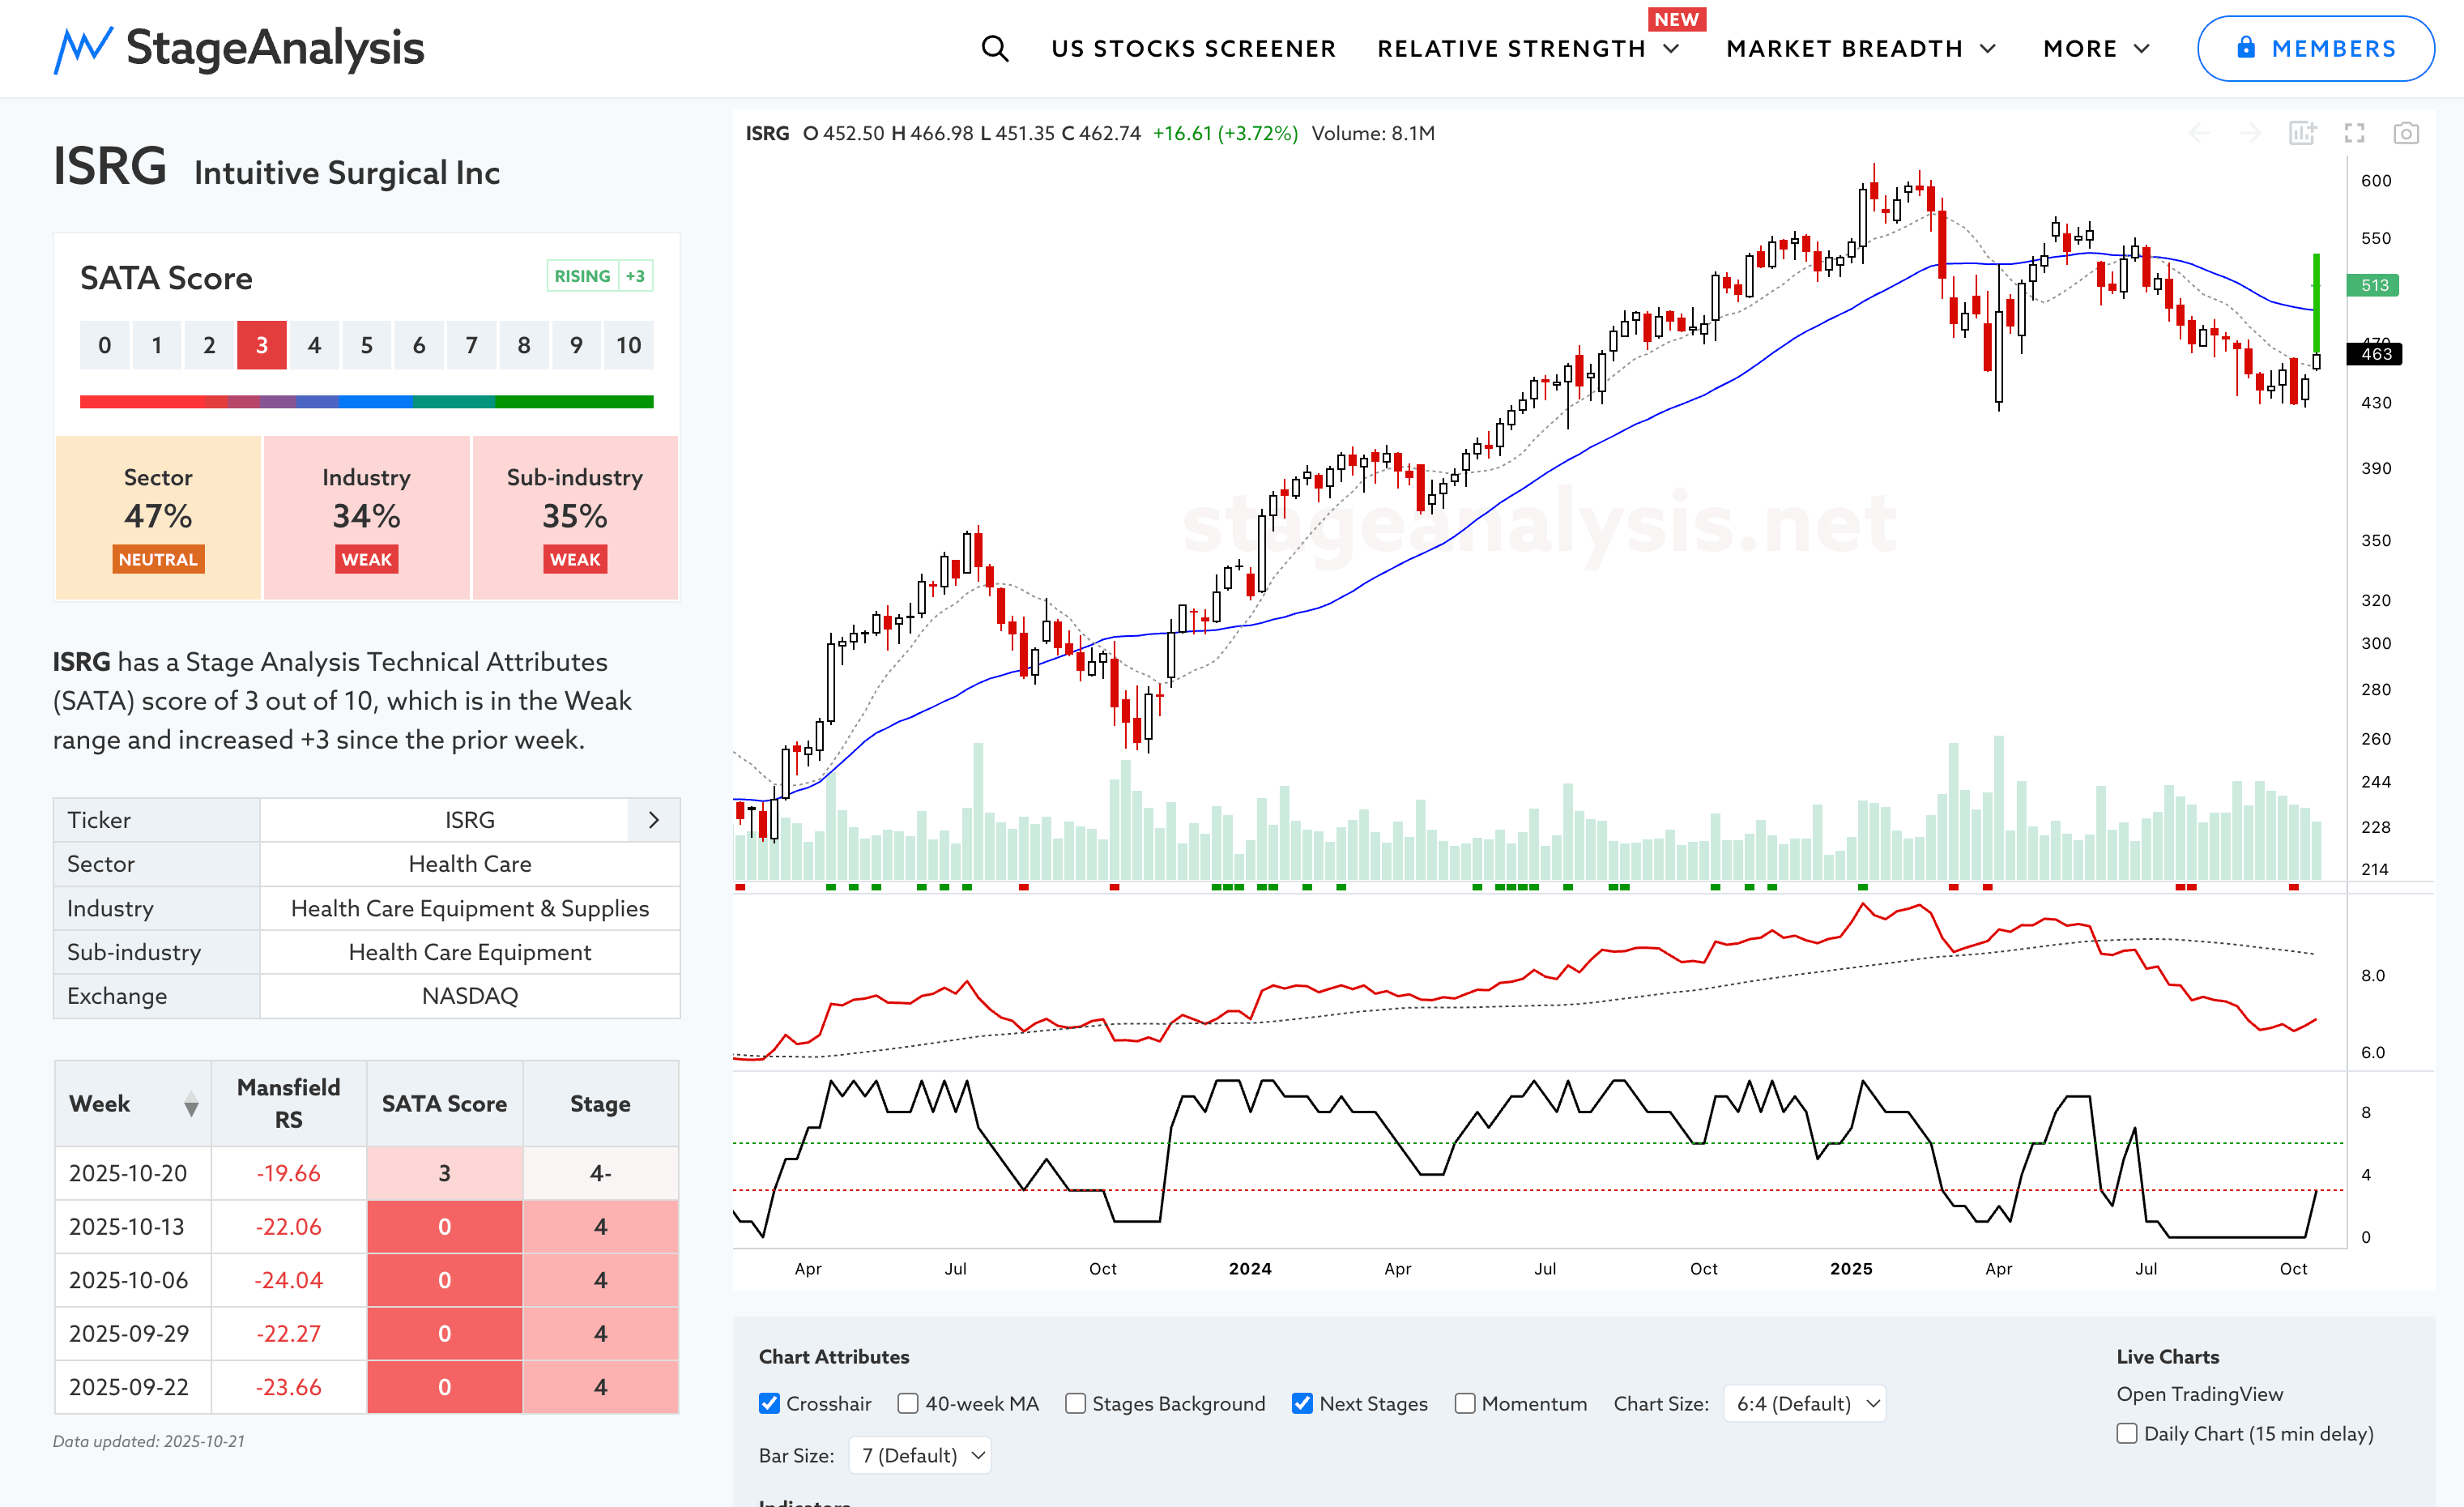Open TradingView live chart link
This screenshot has width=2464, height=1507.
pos(2199,1394)
